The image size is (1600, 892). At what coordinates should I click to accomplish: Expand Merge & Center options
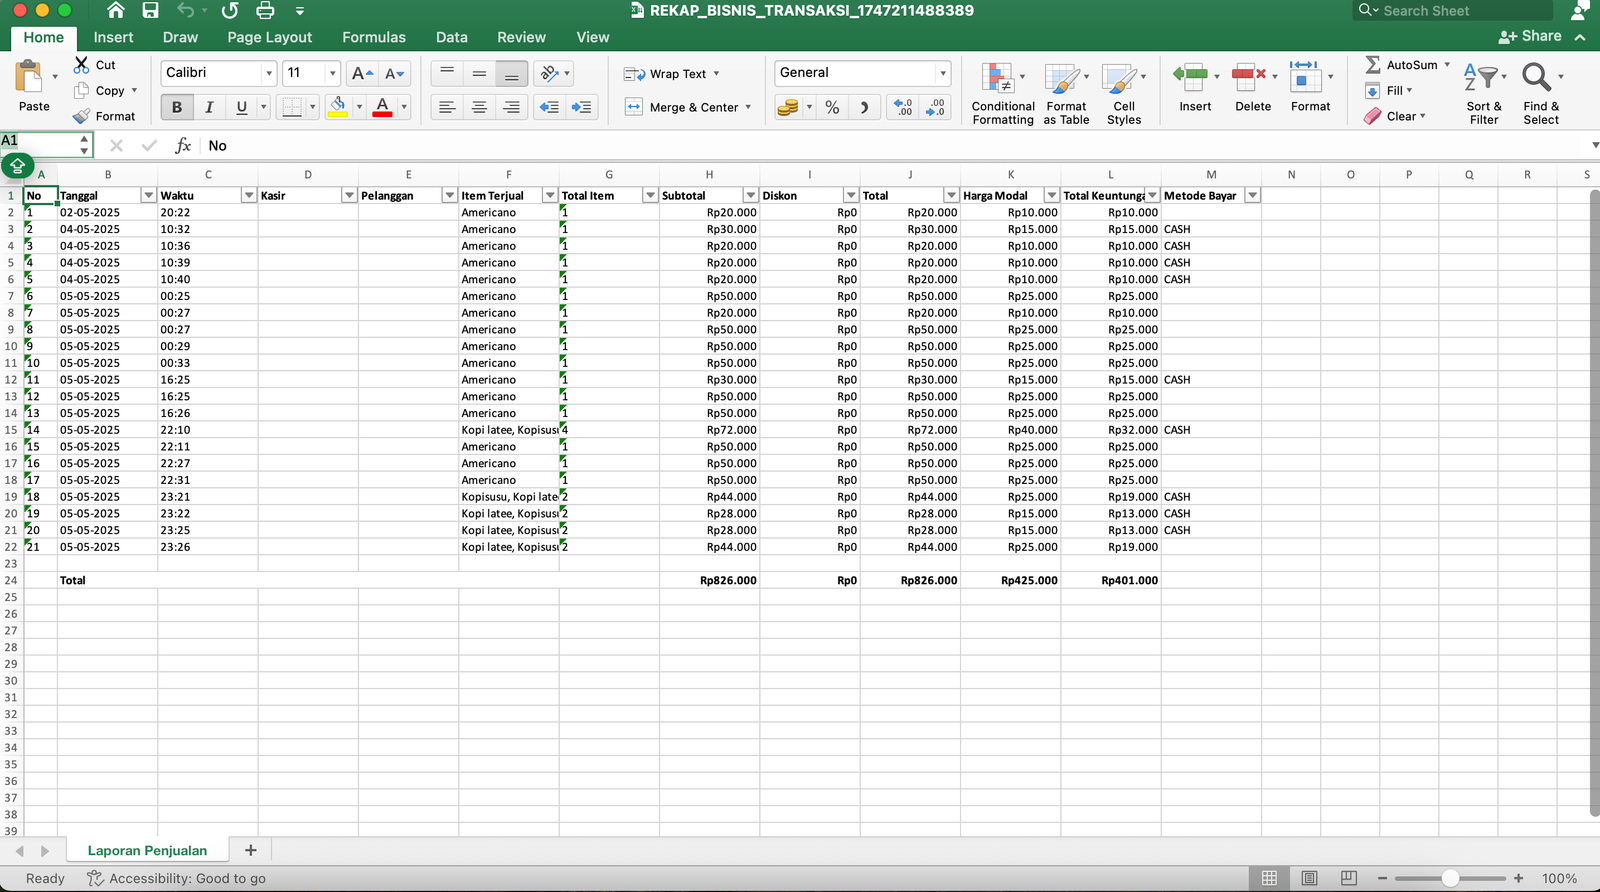tap(748, 107)
